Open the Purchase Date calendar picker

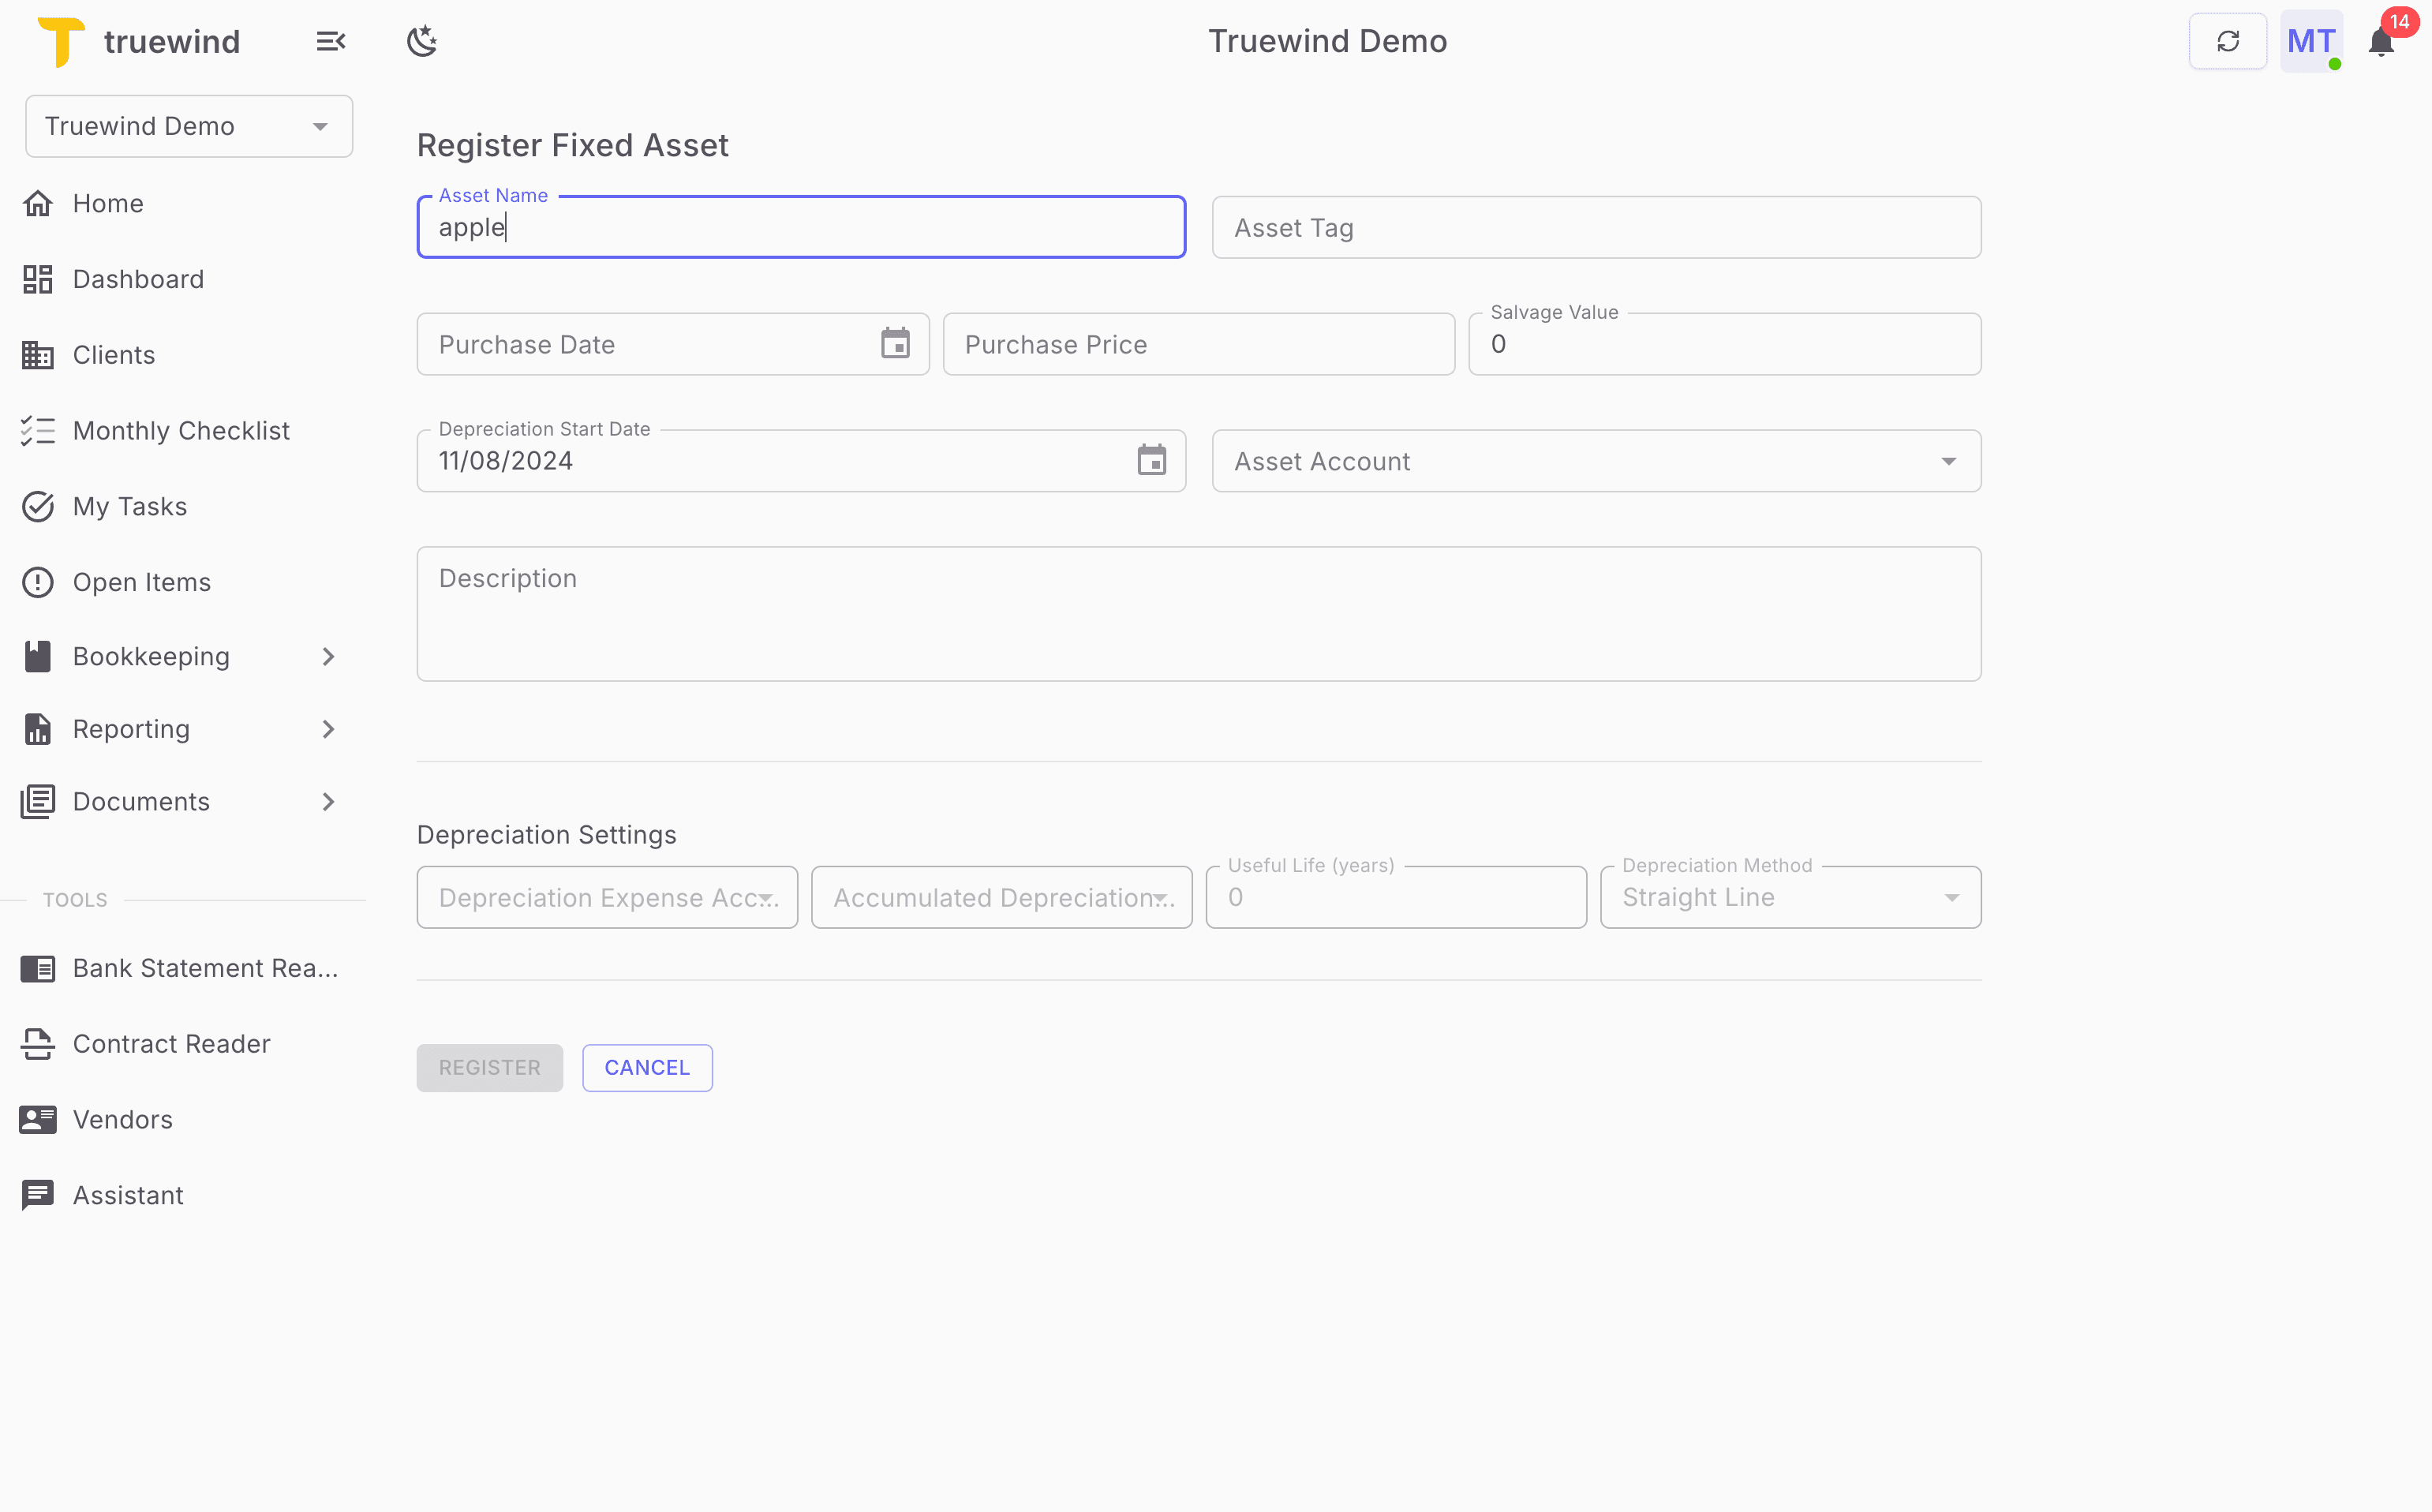(894, 343)
